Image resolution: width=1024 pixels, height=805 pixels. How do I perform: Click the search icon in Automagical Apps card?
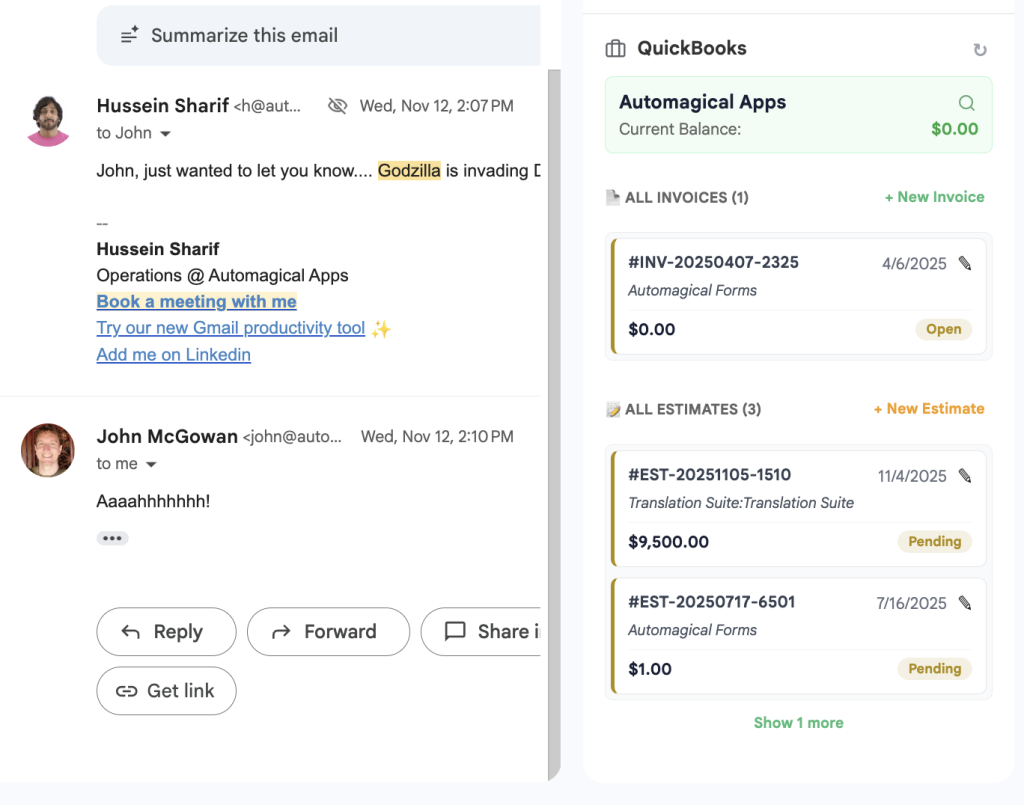[x=966, y=103]
